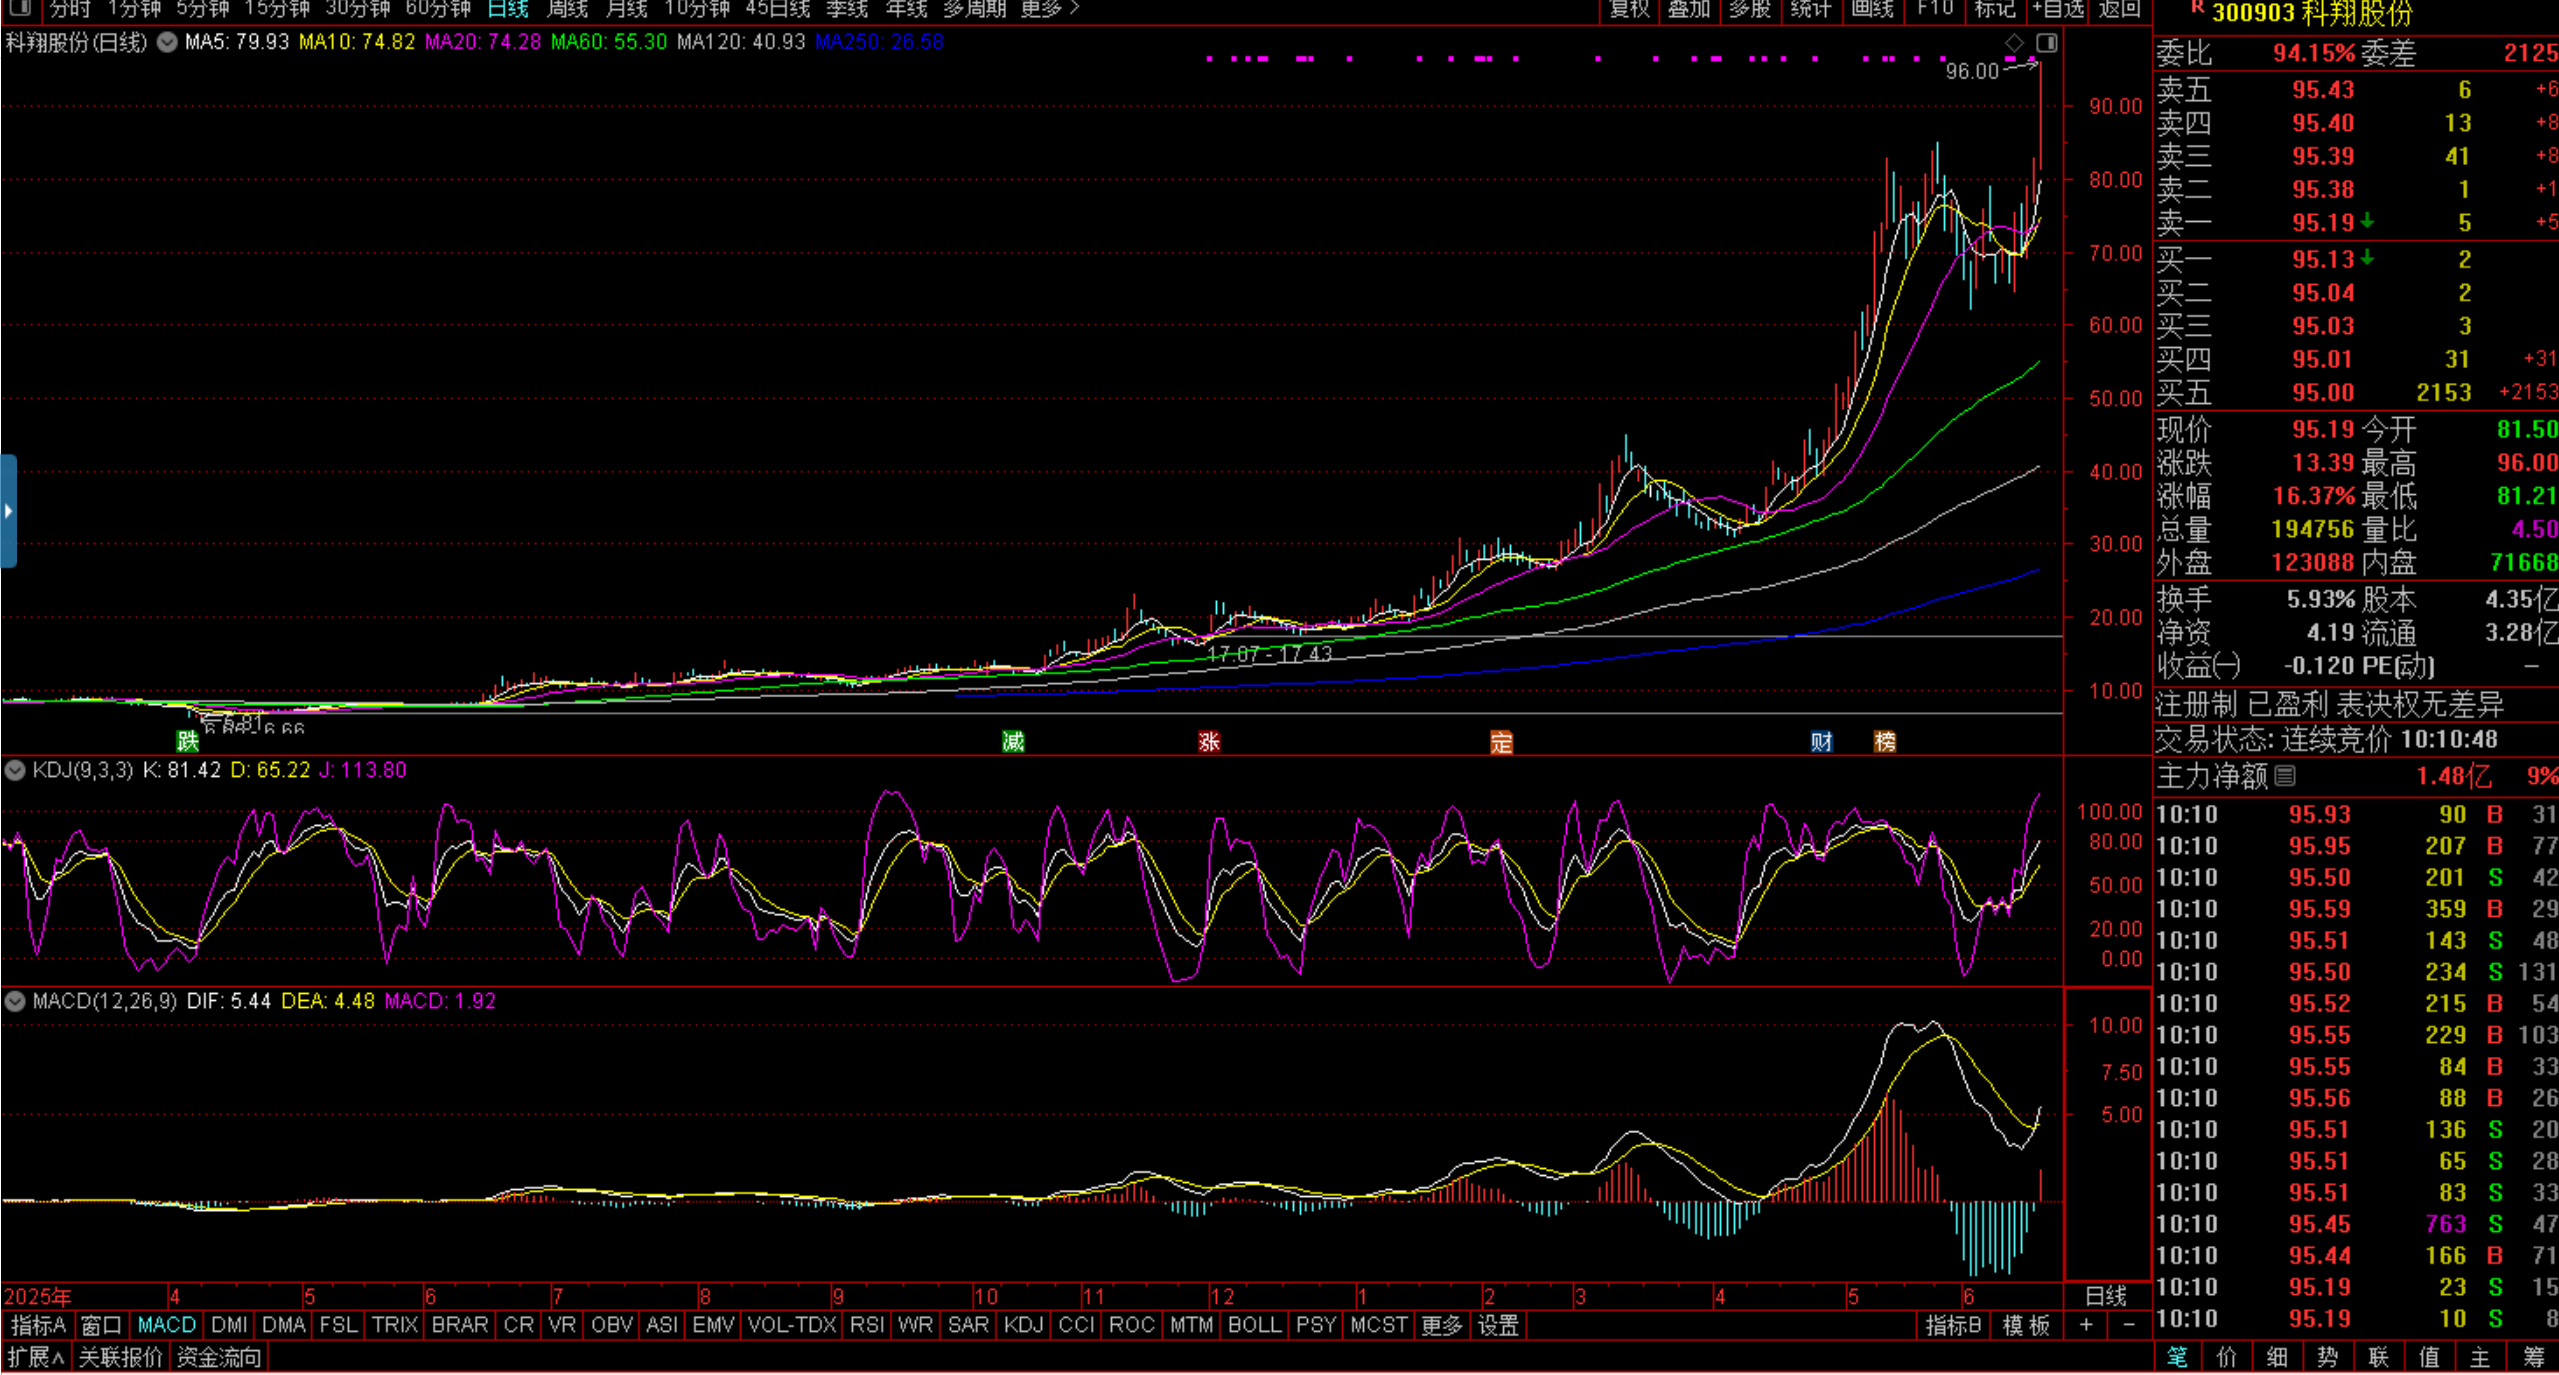Expand the left sidebar arrow handle
Screen dimensions: 2559x1375
tap(8, 511)
